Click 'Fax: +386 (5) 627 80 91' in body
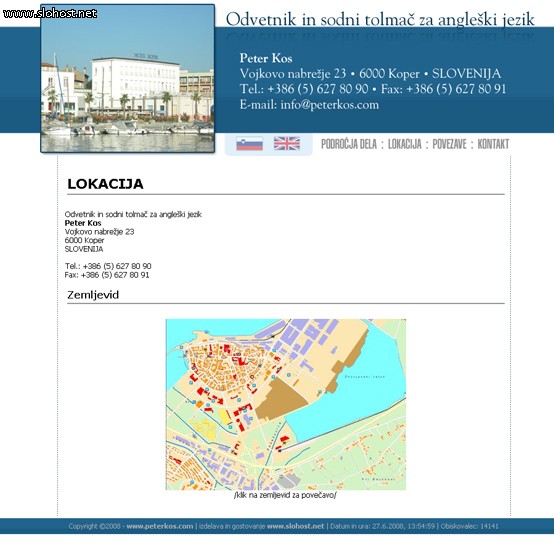This screenshot has height=552, width=554. point(107,275)
